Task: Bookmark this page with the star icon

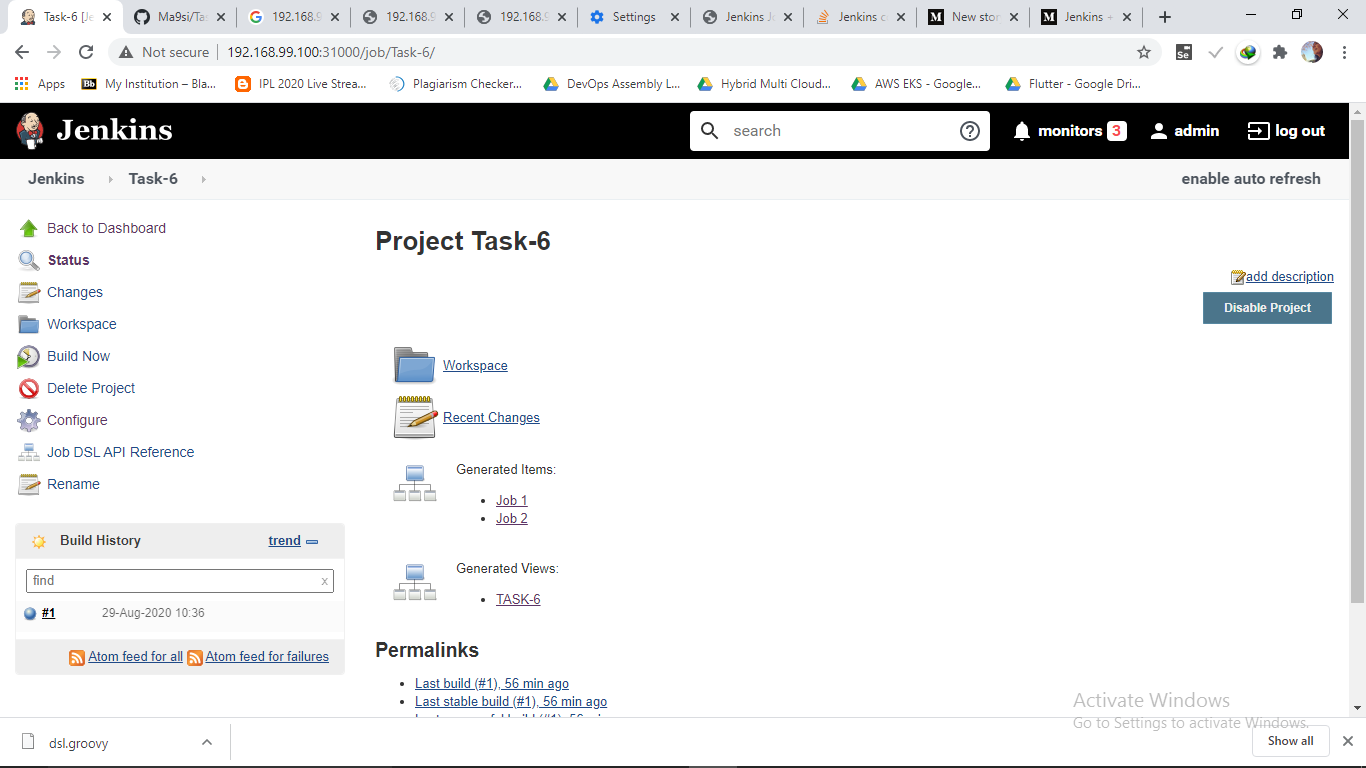Action: [1144, 52]
